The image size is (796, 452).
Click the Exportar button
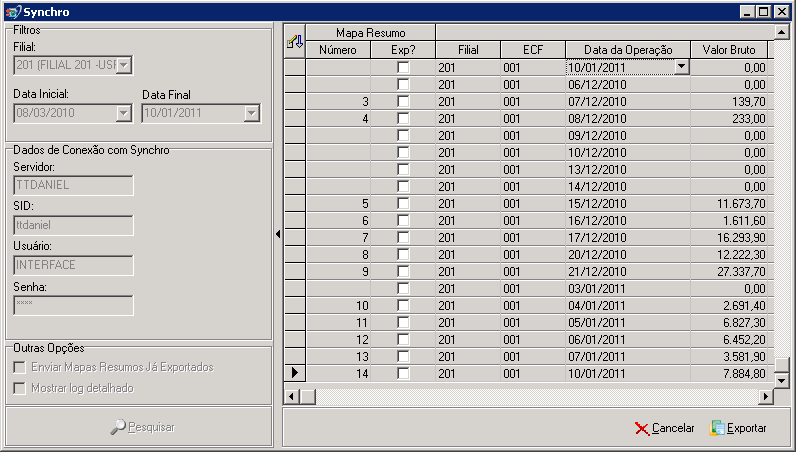click(x=738, y=428)
